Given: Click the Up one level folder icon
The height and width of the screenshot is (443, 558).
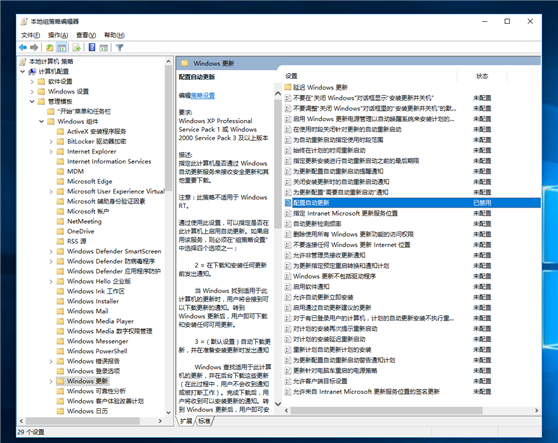Looking at the screenshot, I should pos(49,47).
